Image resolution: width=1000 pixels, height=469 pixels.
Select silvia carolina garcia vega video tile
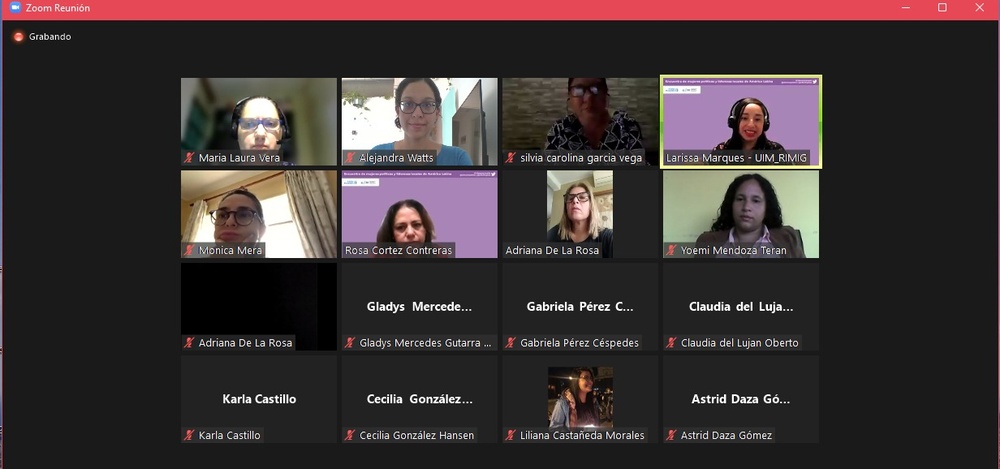tap(580, 122)
